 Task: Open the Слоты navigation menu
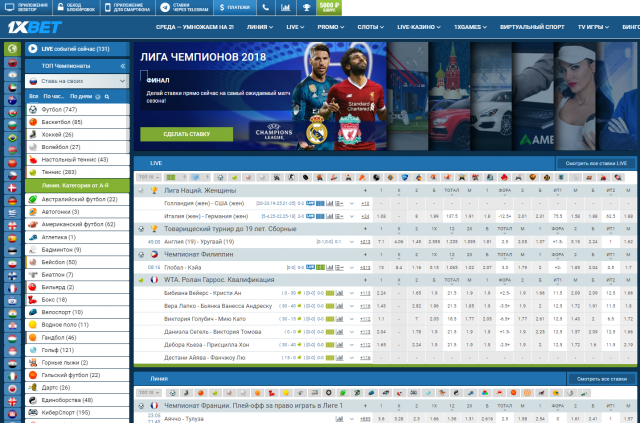click(371, 27)
